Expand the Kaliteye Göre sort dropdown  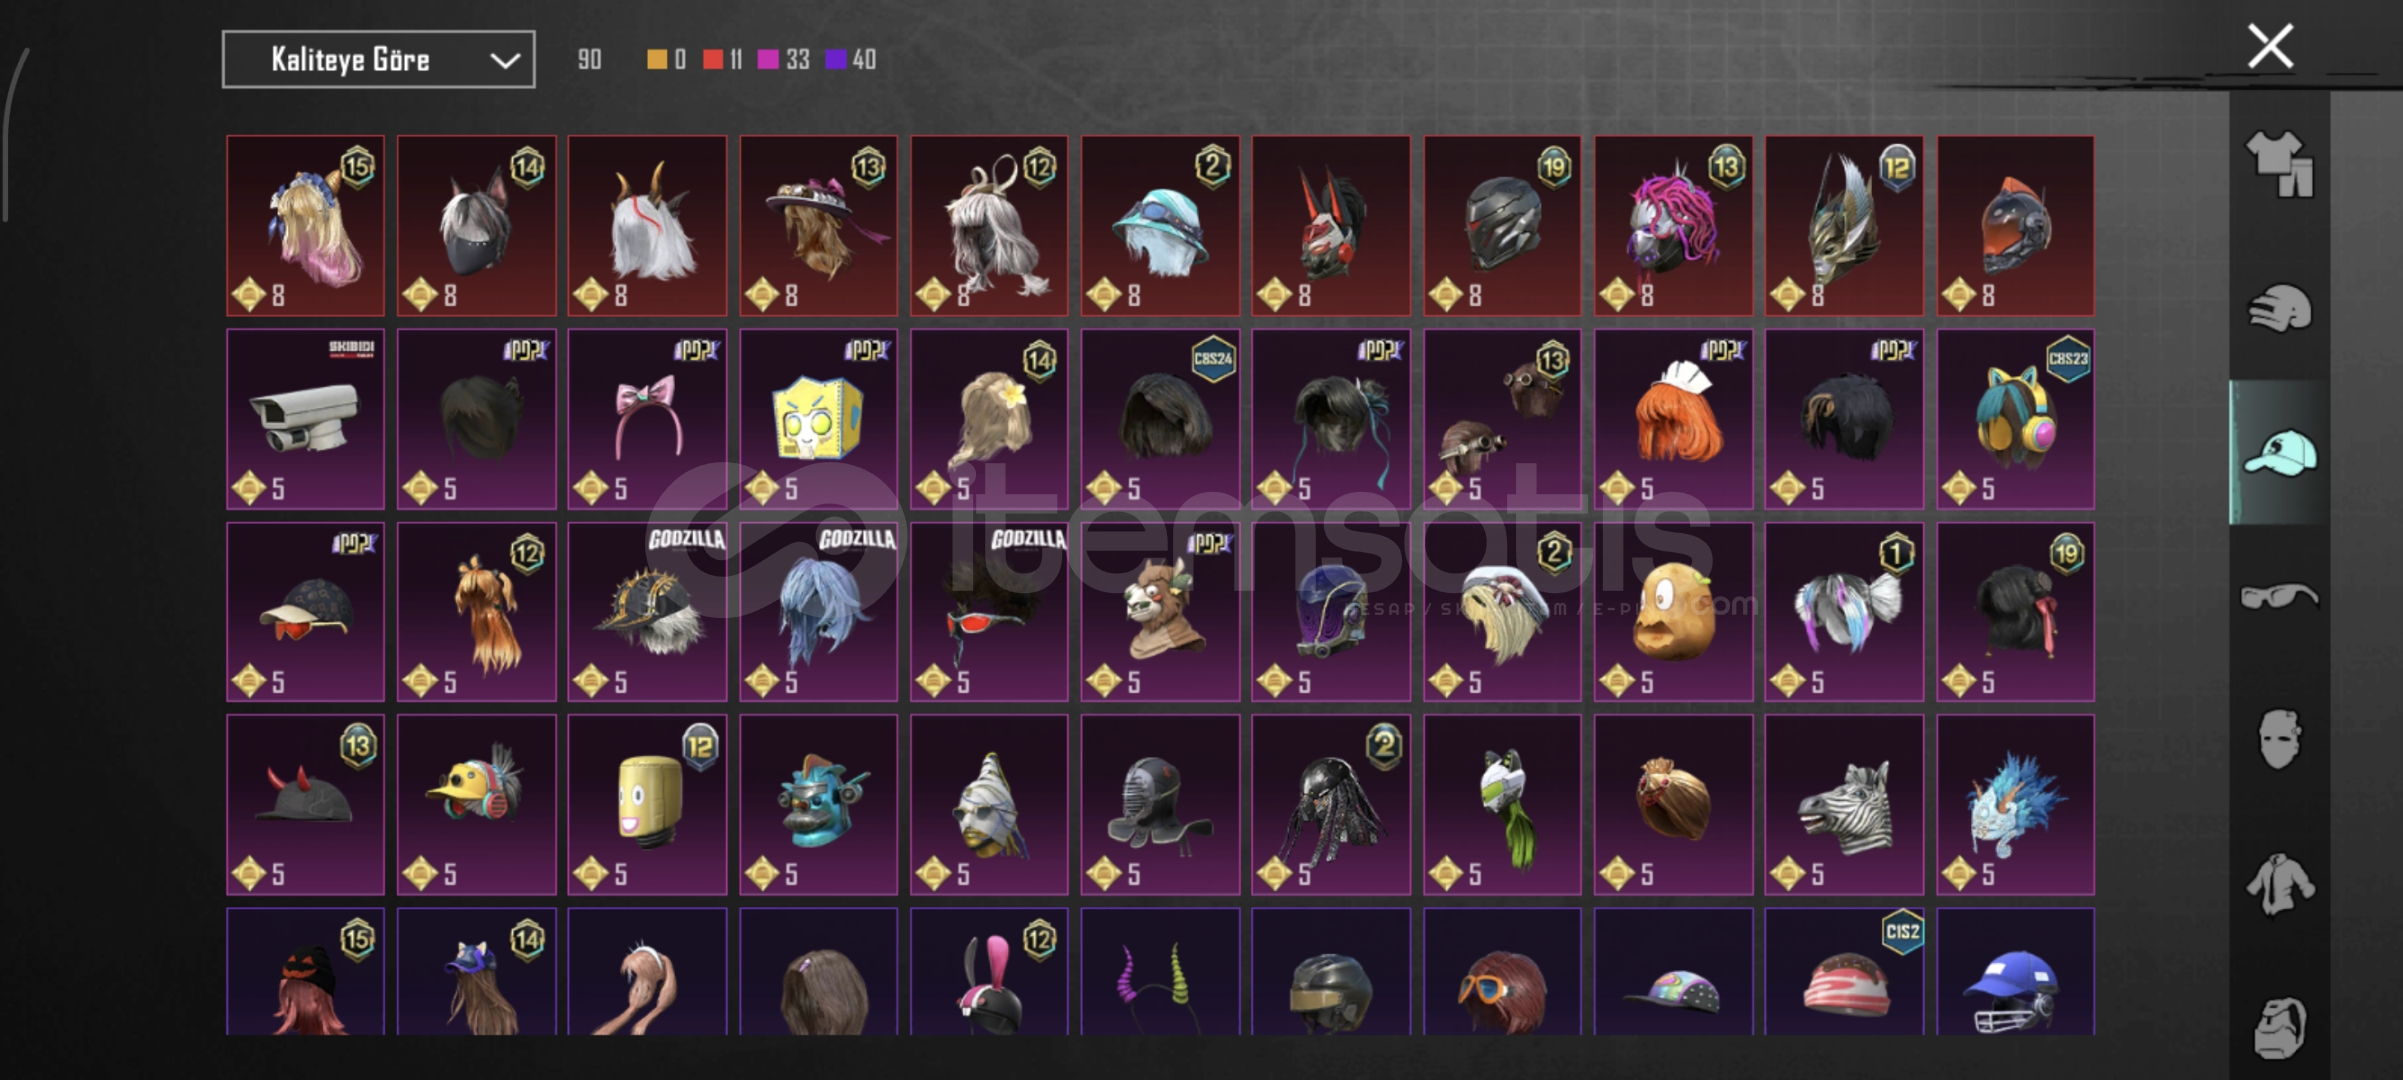(378, 60)
